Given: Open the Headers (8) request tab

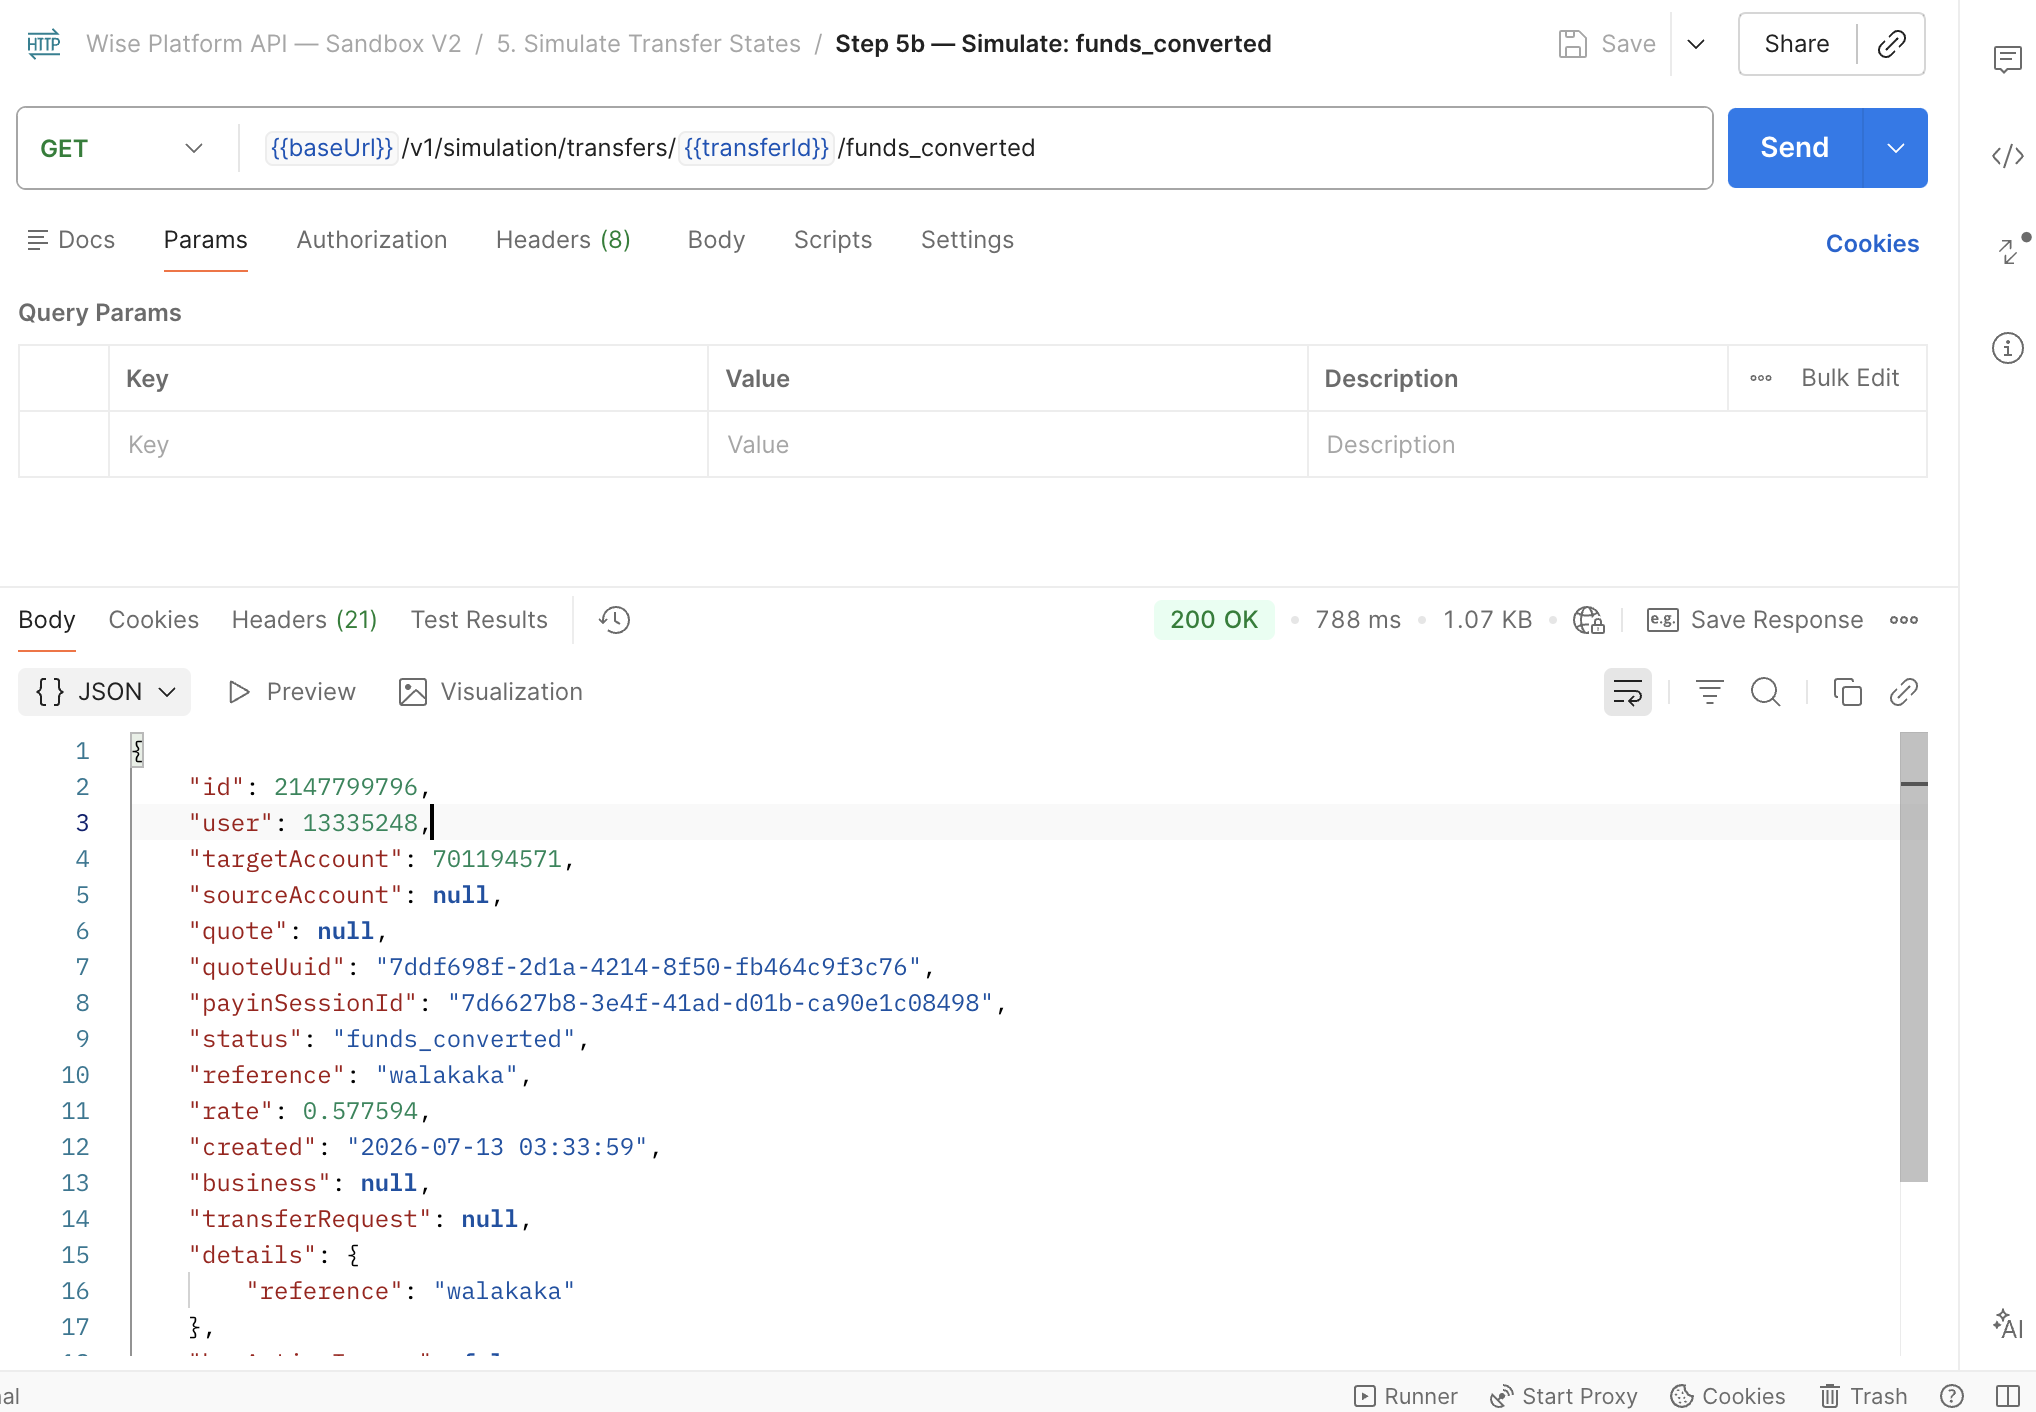Looking at the screenshot, I should [x=563, y=240].
